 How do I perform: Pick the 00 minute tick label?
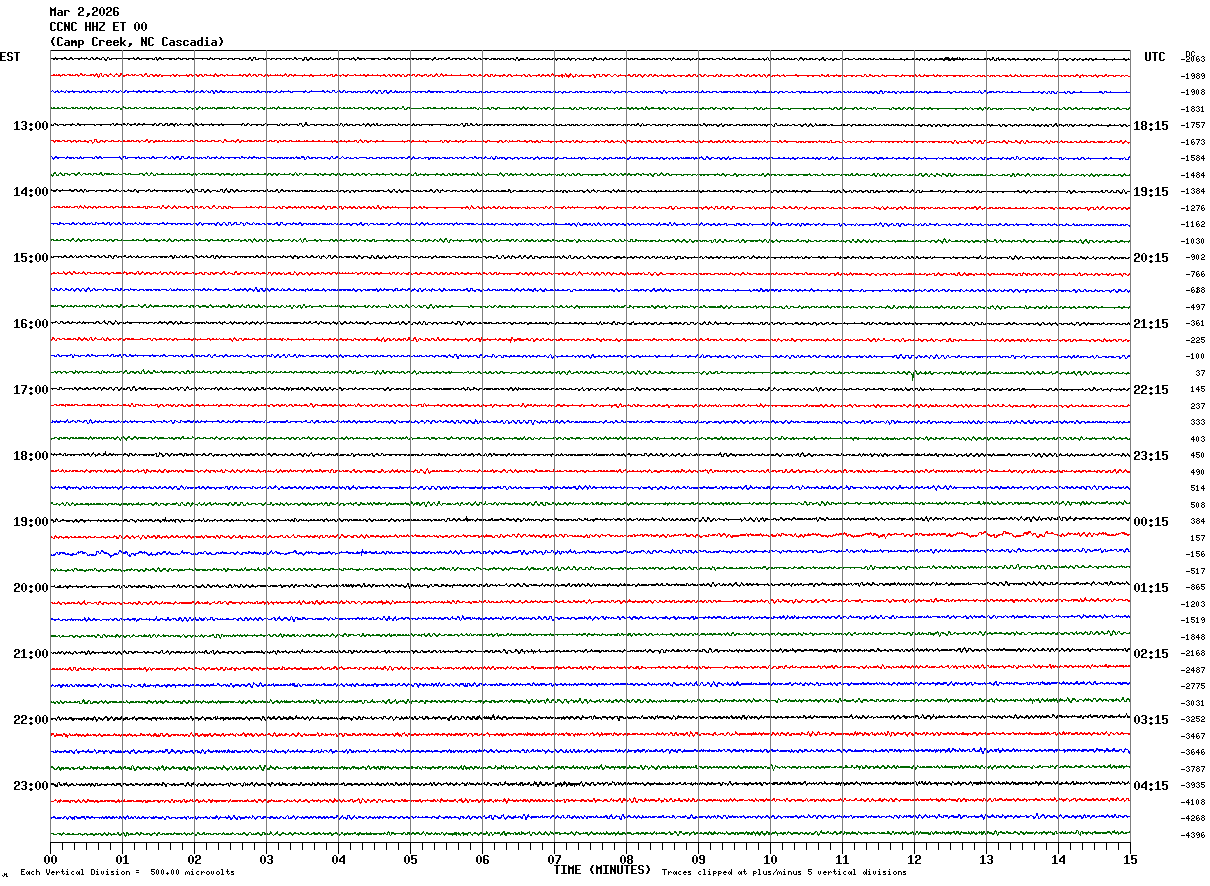[x=50, y=860]
